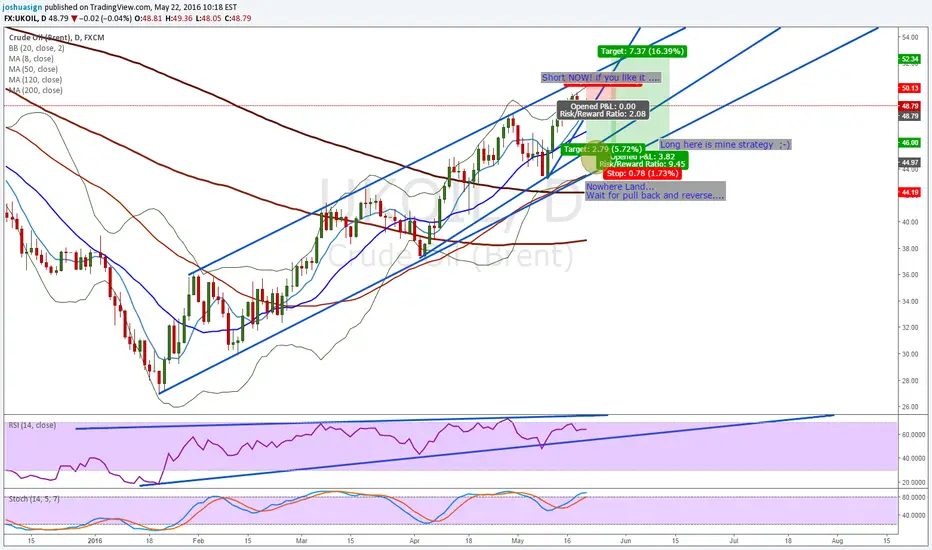This screenshot has height=550, width=932.
Task: Click the red 44.19 price axis tag
Action: 910,193
